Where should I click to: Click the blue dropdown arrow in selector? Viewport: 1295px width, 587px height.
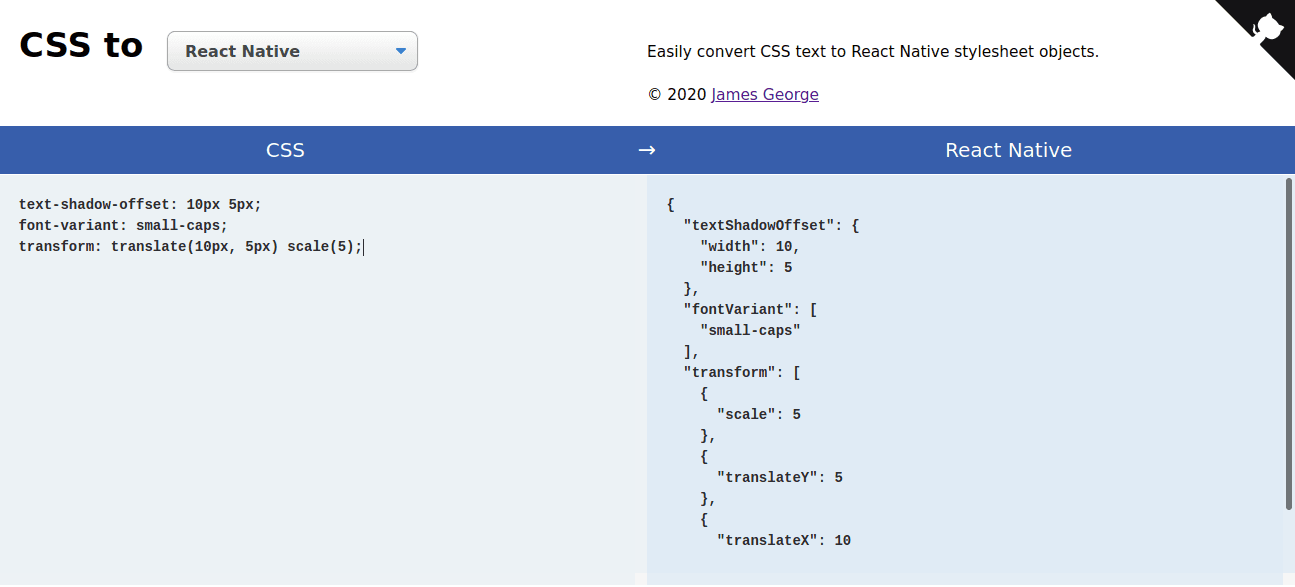coord(401,51)
